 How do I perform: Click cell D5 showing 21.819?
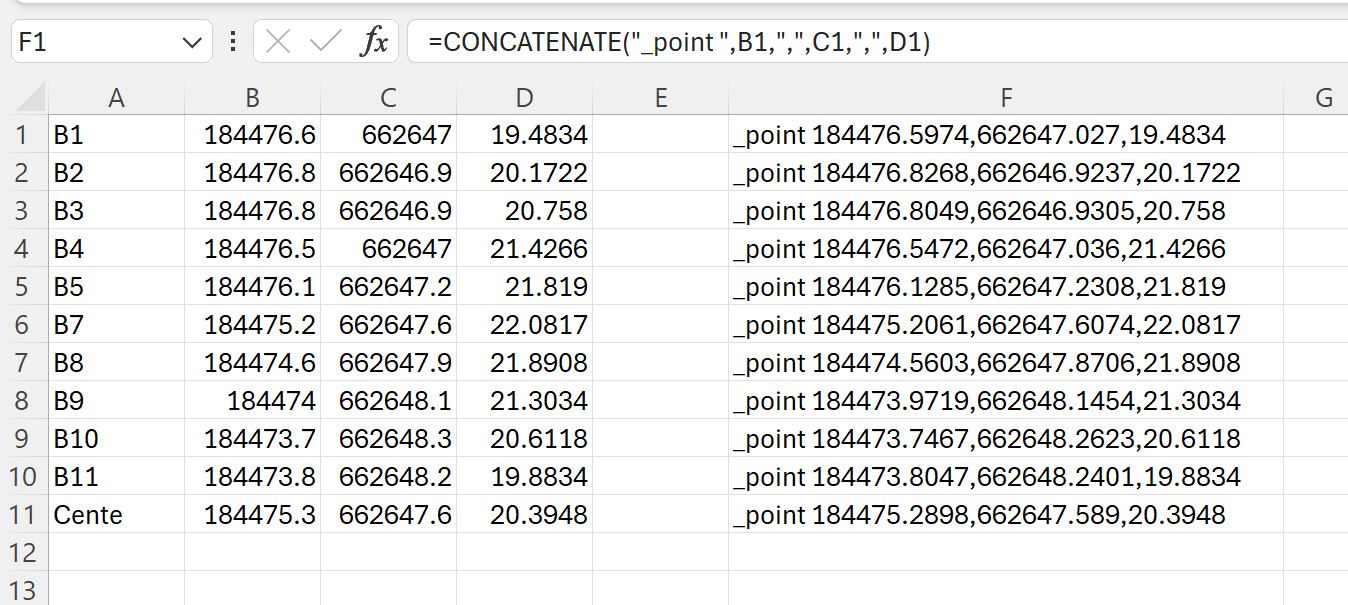pyautogui.click(x=524, y=286)
